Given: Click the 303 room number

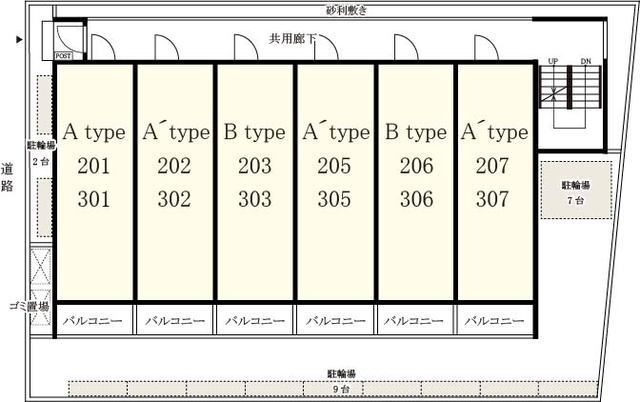Looking at the screenshot, I should 255,199.
